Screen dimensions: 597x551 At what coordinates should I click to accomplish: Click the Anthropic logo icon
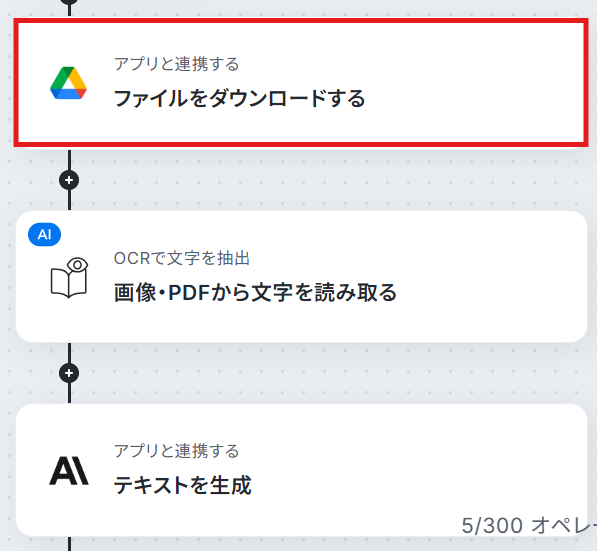point(69,471)
